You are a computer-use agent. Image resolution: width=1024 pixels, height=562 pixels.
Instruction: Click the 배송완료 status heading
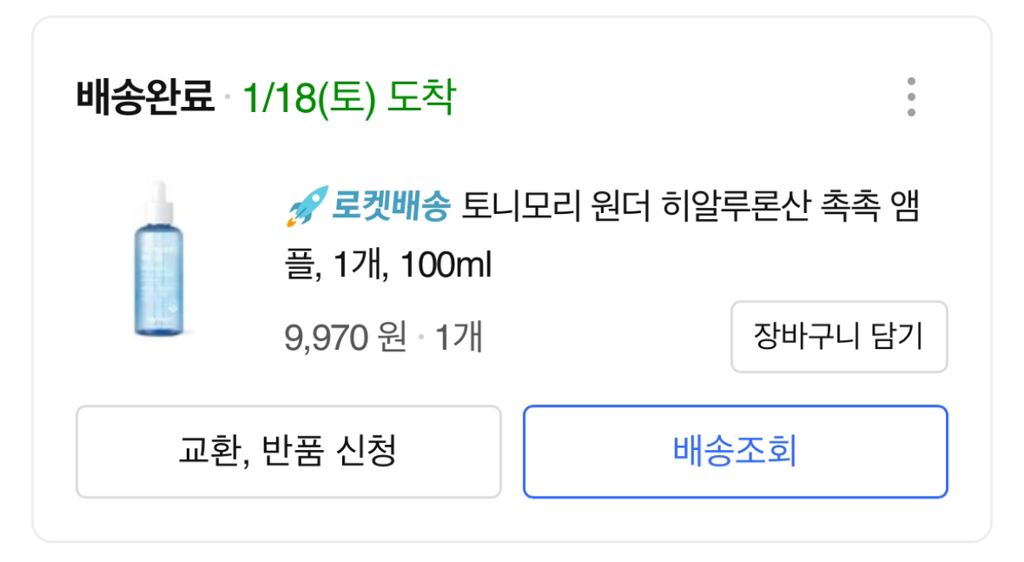[145, 98]
